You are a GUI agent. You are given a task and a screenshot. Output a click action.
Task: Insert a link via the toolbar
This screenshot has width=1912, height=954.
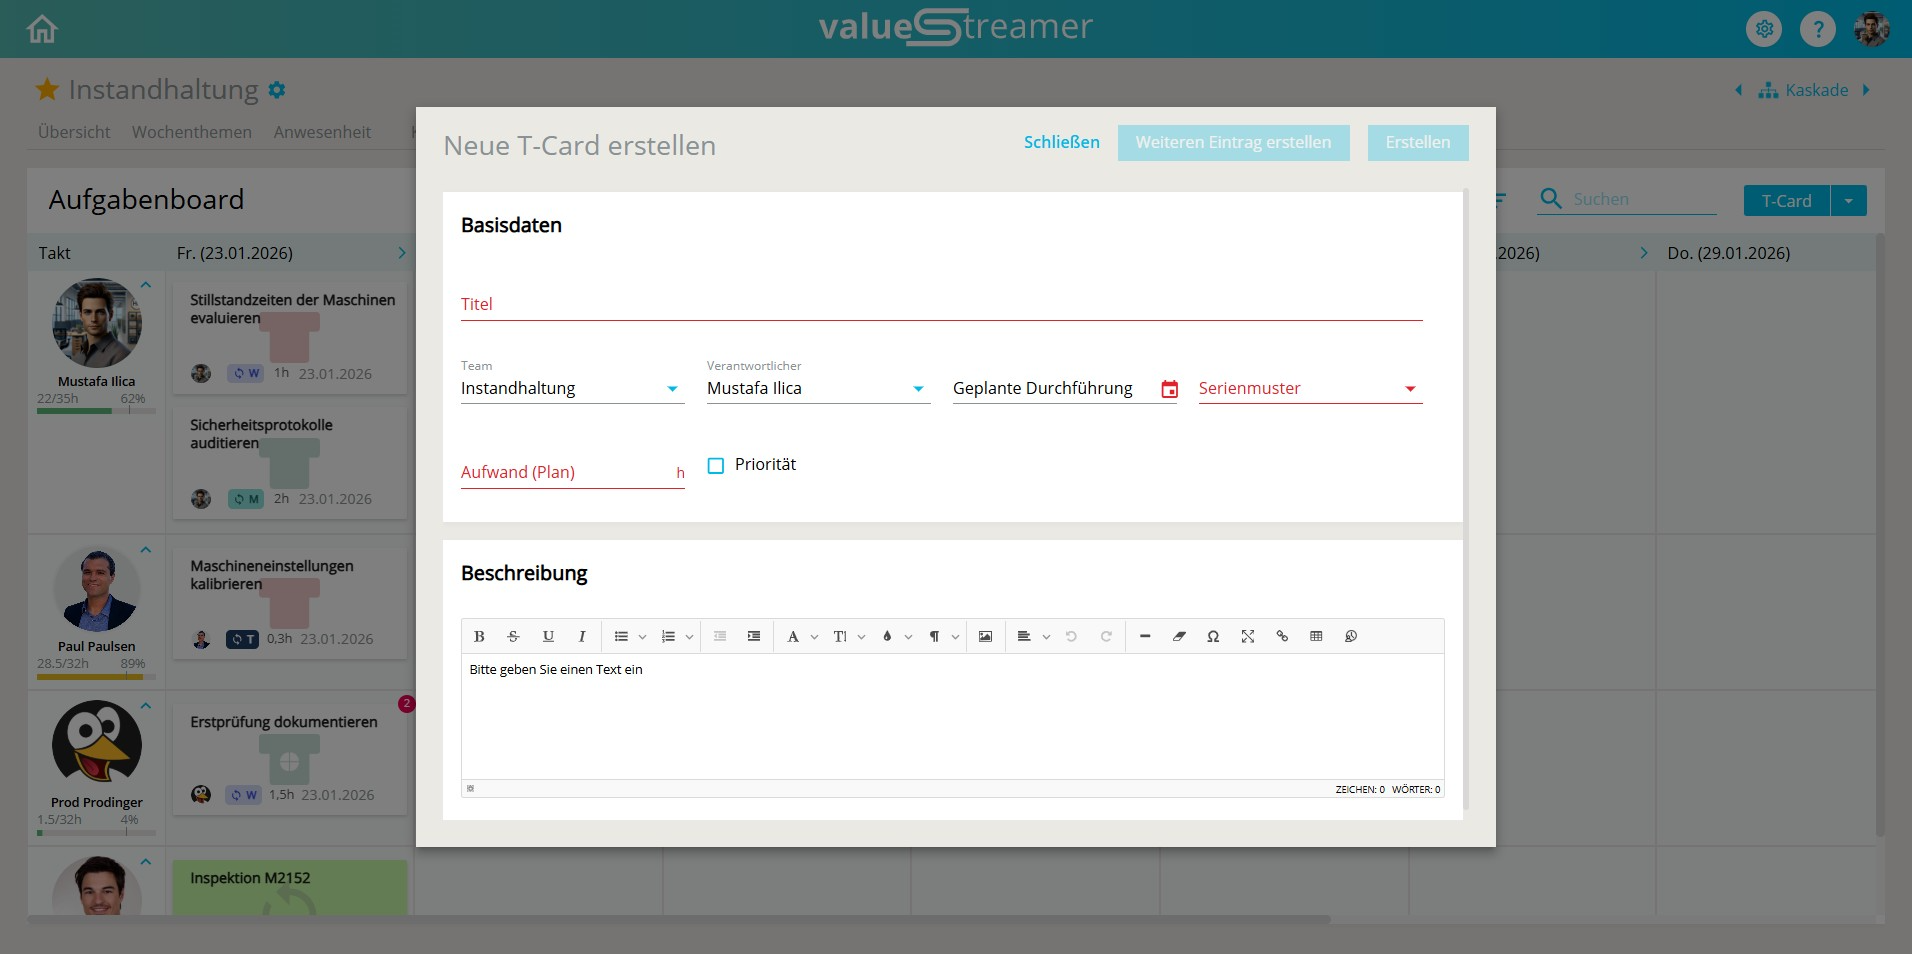(x=1282, y=637)
